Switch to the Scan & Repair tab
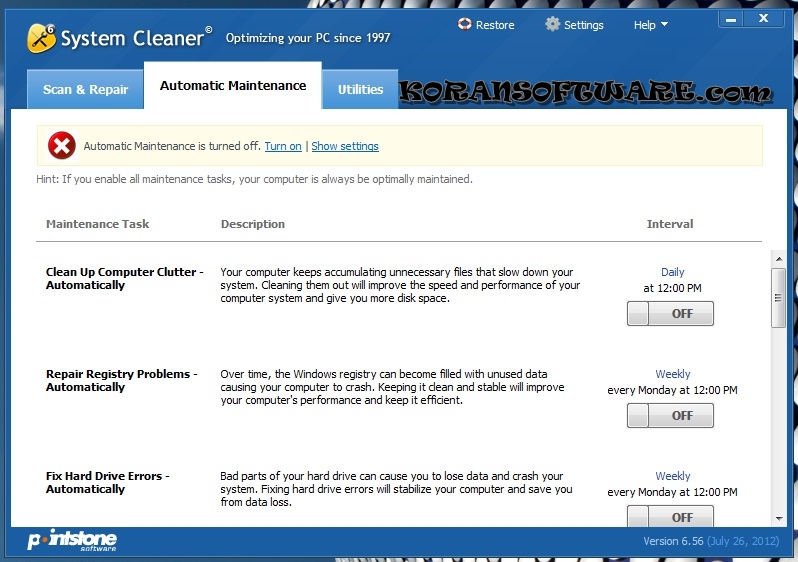Image resolution: width=798 pixels, height=562 pixels. (x=85, y=89)
